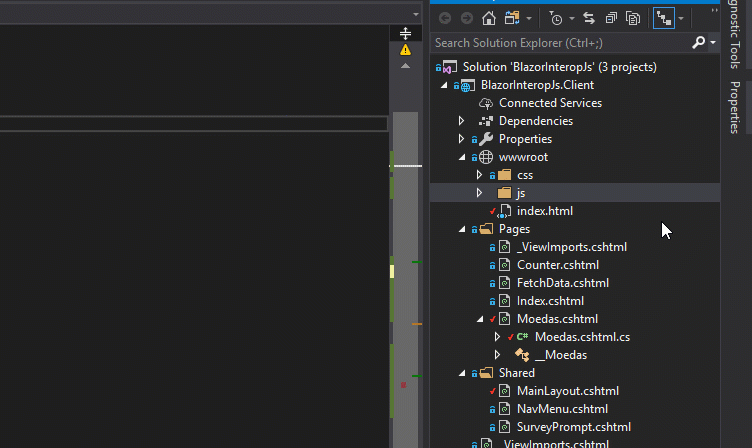Click the wwwroot globe icon
752x448 pixels.
tap(486, 157)
